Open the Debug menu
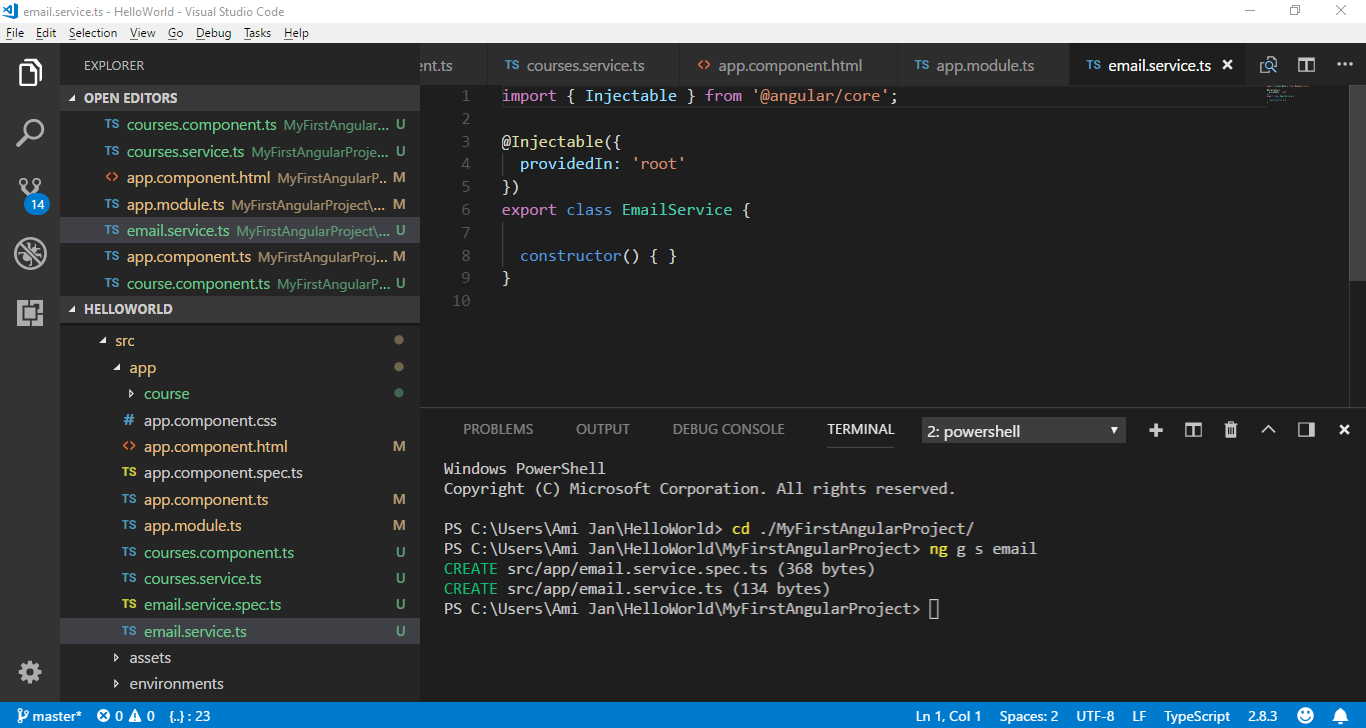Screen dimensions: 1366x728 (213, 33)
